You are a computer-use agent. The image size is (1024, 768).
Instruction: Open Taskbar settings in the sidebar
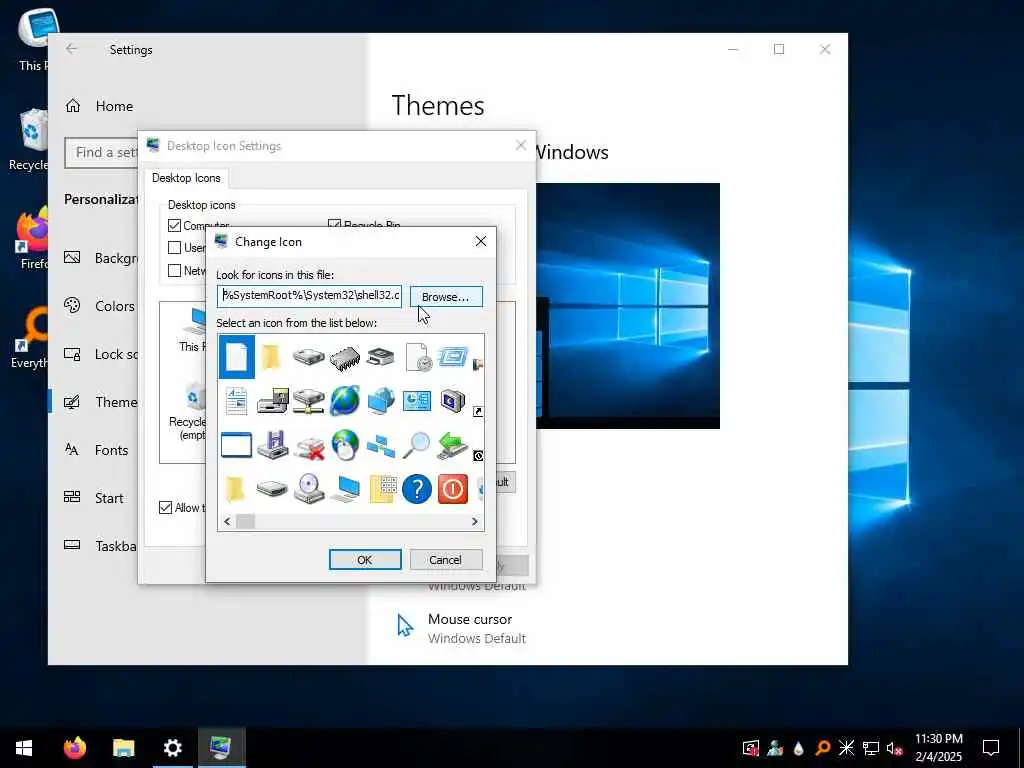[101, 546]
